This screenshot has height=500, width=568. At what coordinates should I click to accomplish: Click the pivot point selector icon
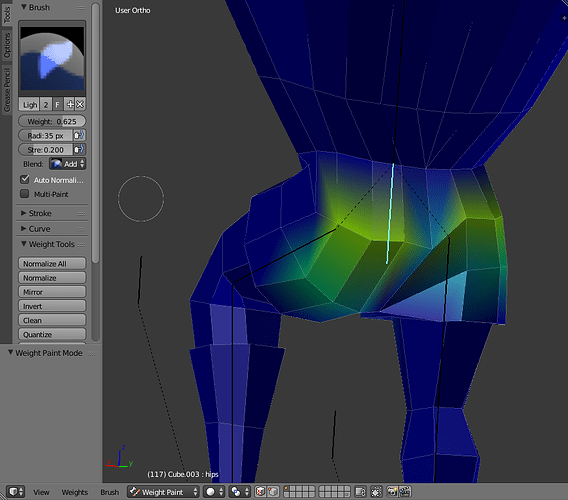click(x=240, y=492)
